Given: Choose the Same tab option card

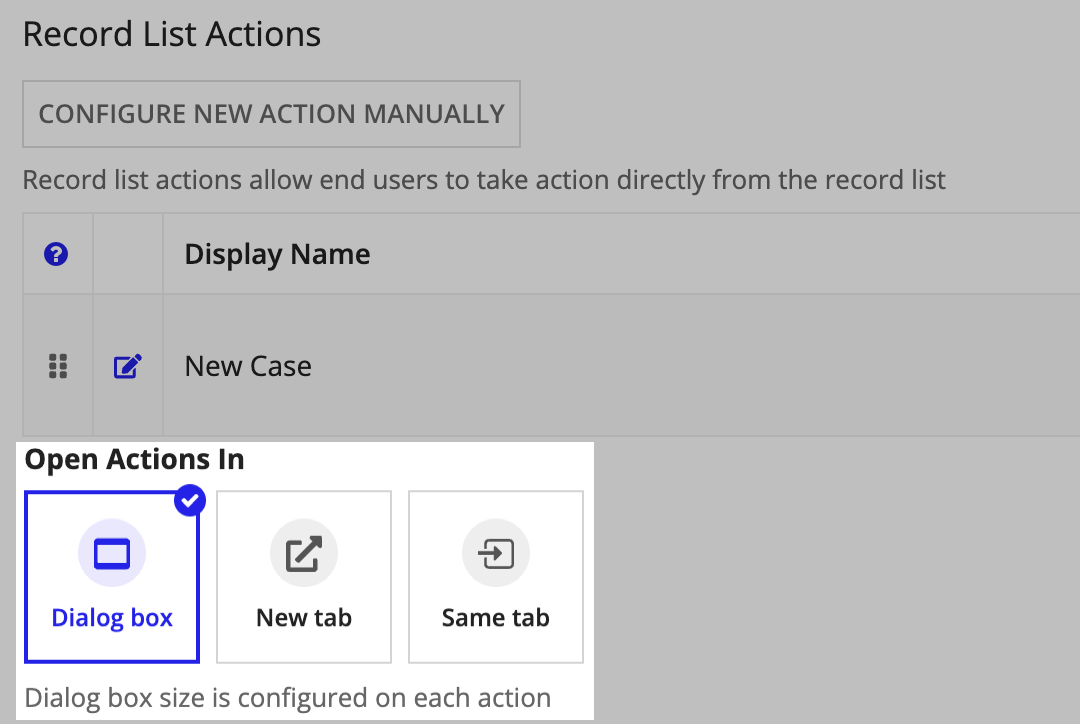Looking at the screenshot, I should [496, 577].
